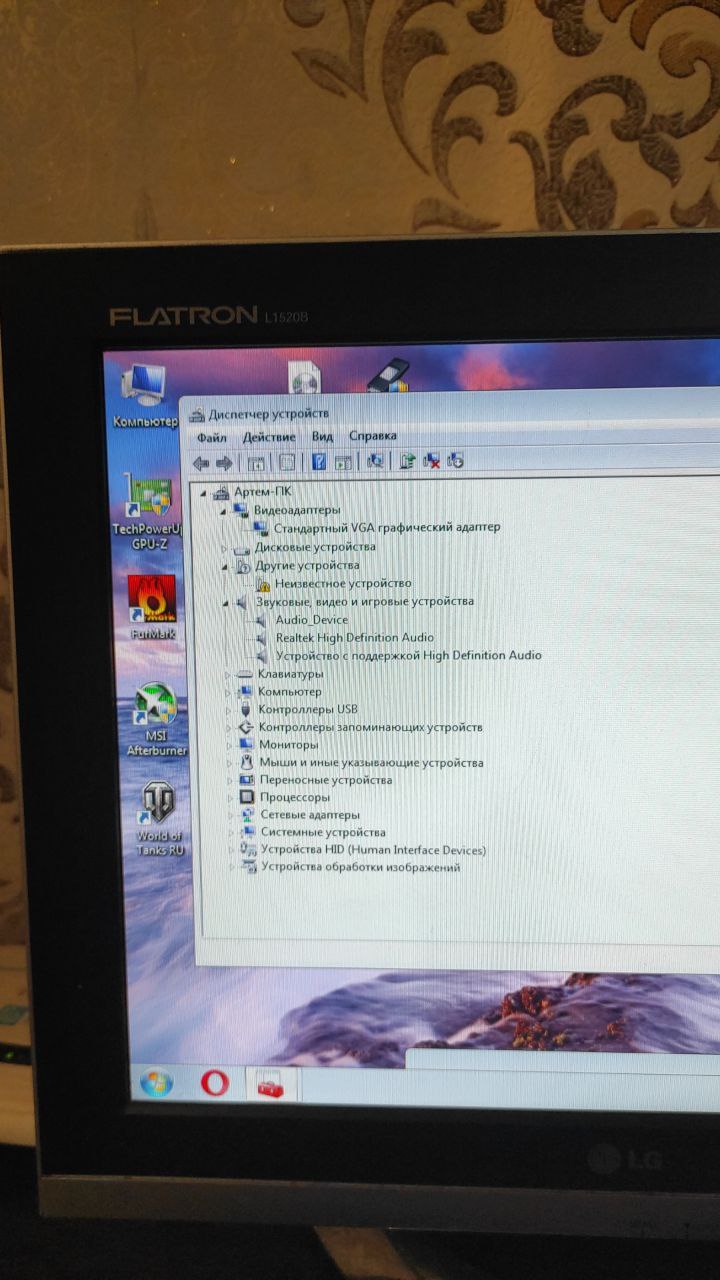Expand Устройства HID (Human Interface Devices)
This screenshot has width=720, height=1280.
pyautogui.click(x=231, y=850)
